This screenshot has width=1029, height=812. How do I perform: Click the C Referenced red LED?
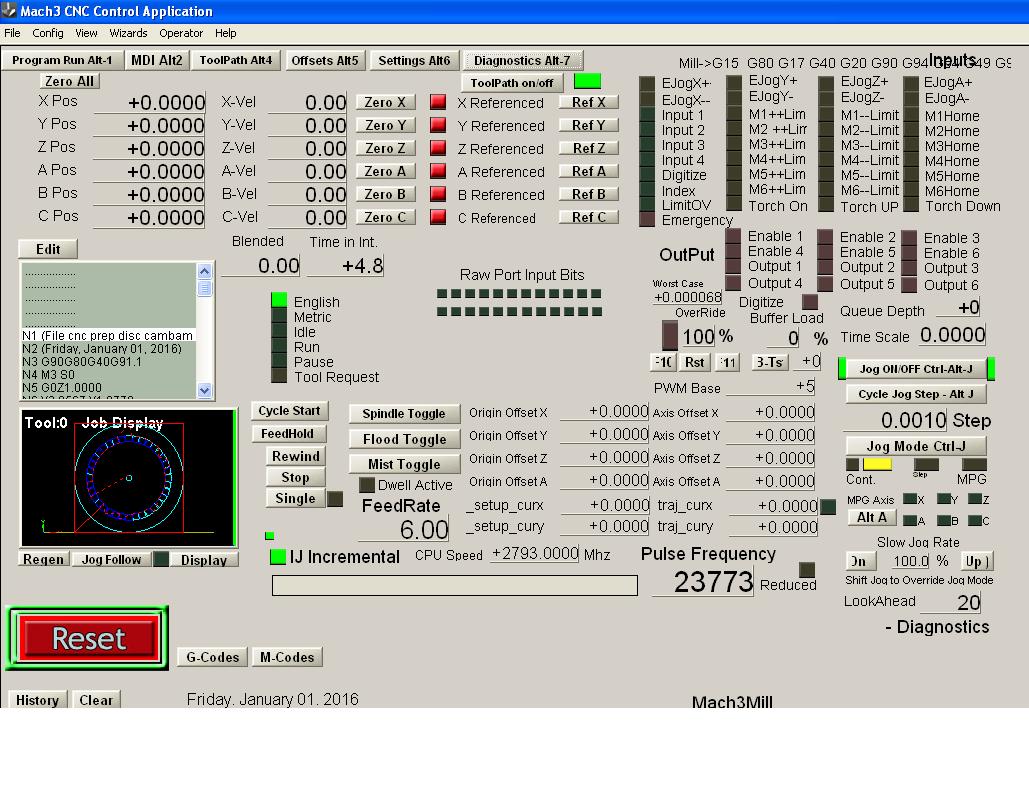pyautogui.click(x=438, y=217)
